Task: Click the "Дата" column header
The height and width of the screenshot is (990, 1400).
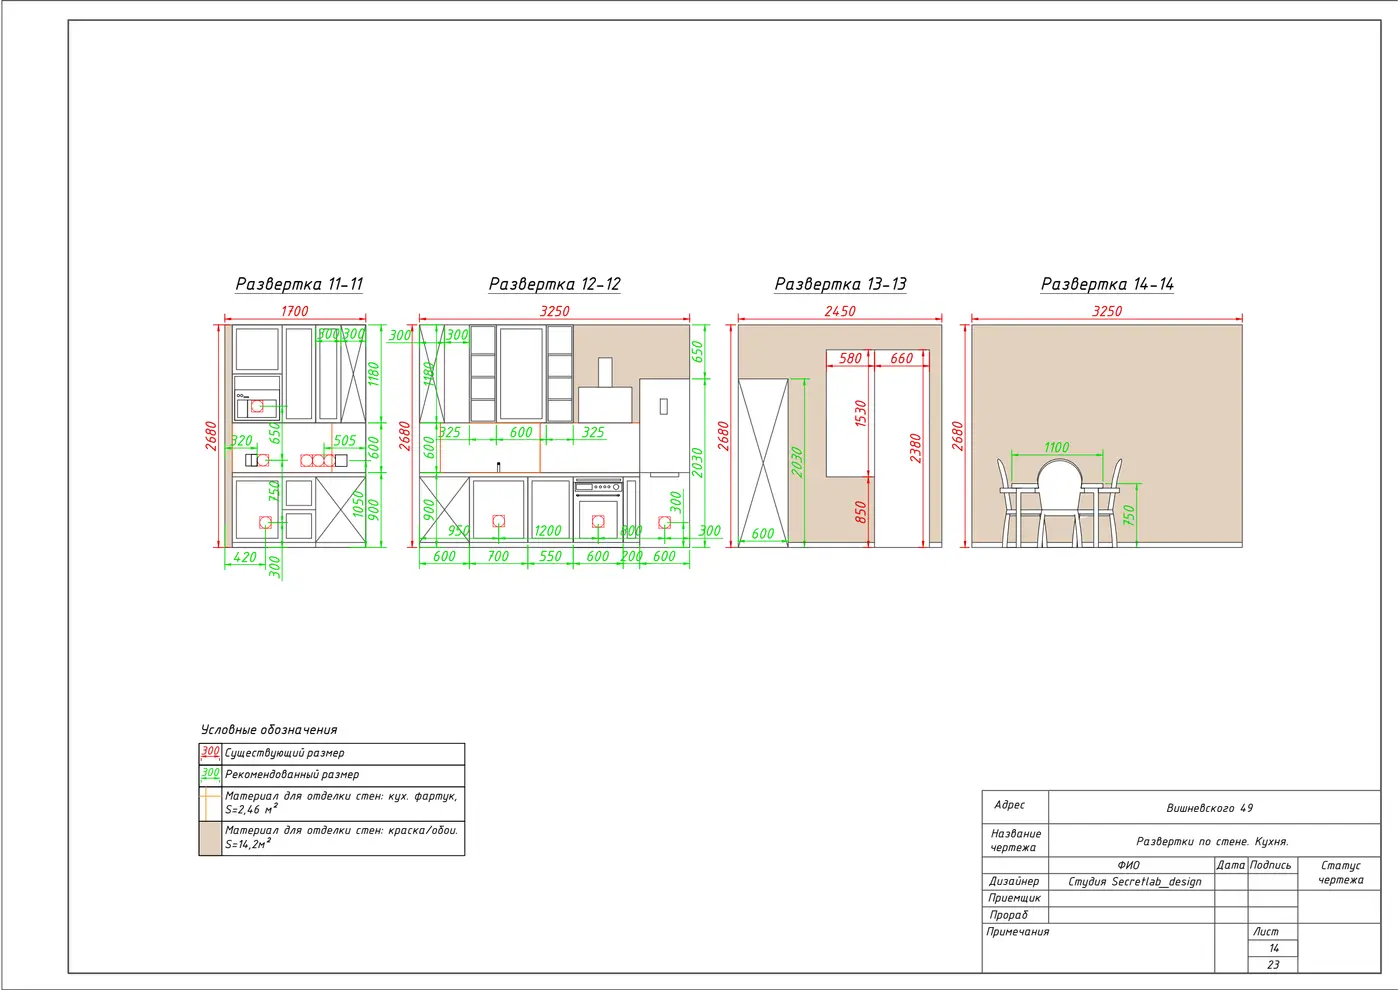Action: point(1231,865)
